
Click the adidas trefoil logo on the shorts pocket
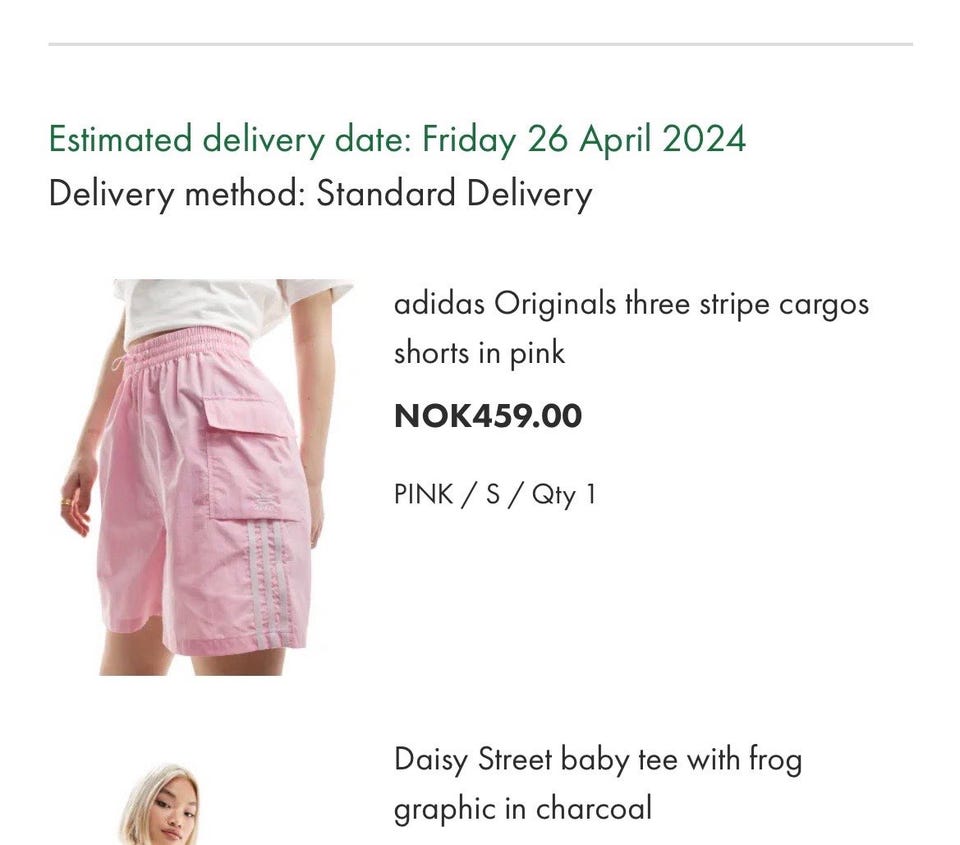point(264,501)
